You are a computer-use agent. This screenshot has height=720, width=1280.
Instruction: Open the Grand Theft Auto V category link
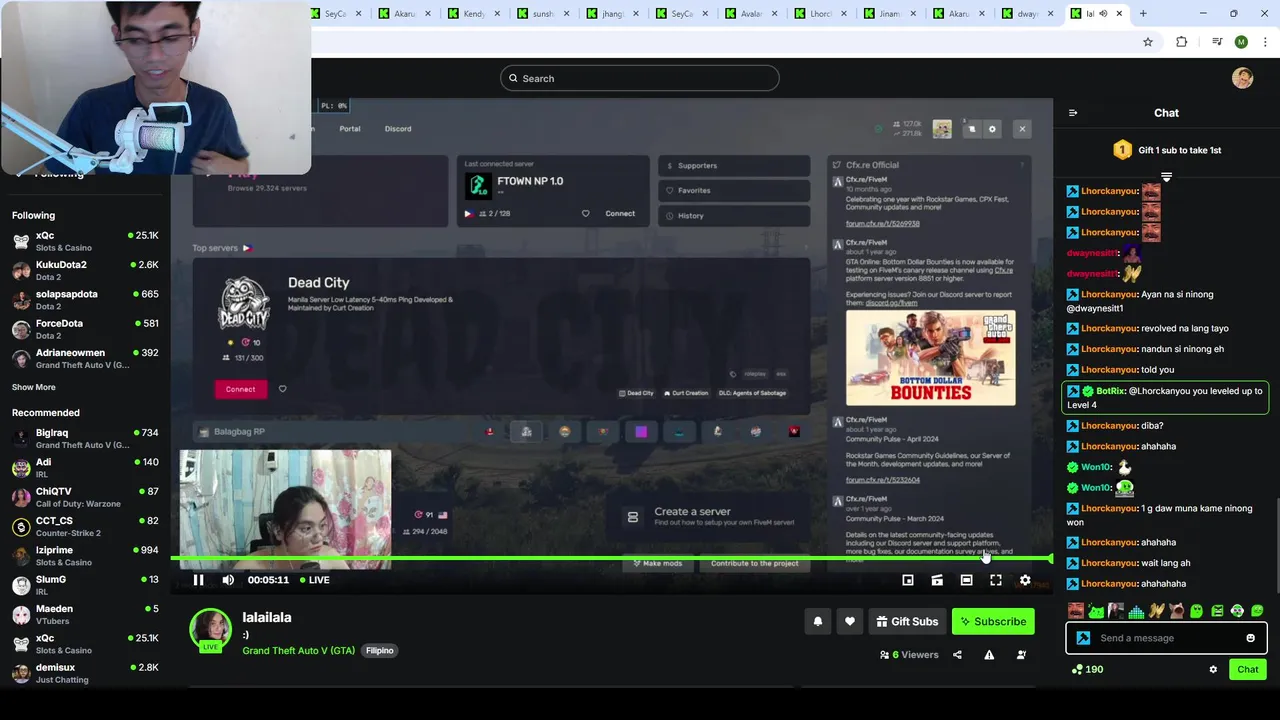298,650
